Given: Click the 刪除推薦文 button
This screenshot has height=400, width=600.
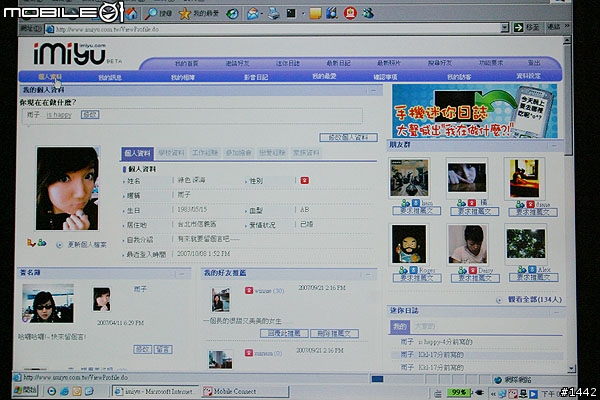Looking at the screenshot, I should [x=334, y=333].
